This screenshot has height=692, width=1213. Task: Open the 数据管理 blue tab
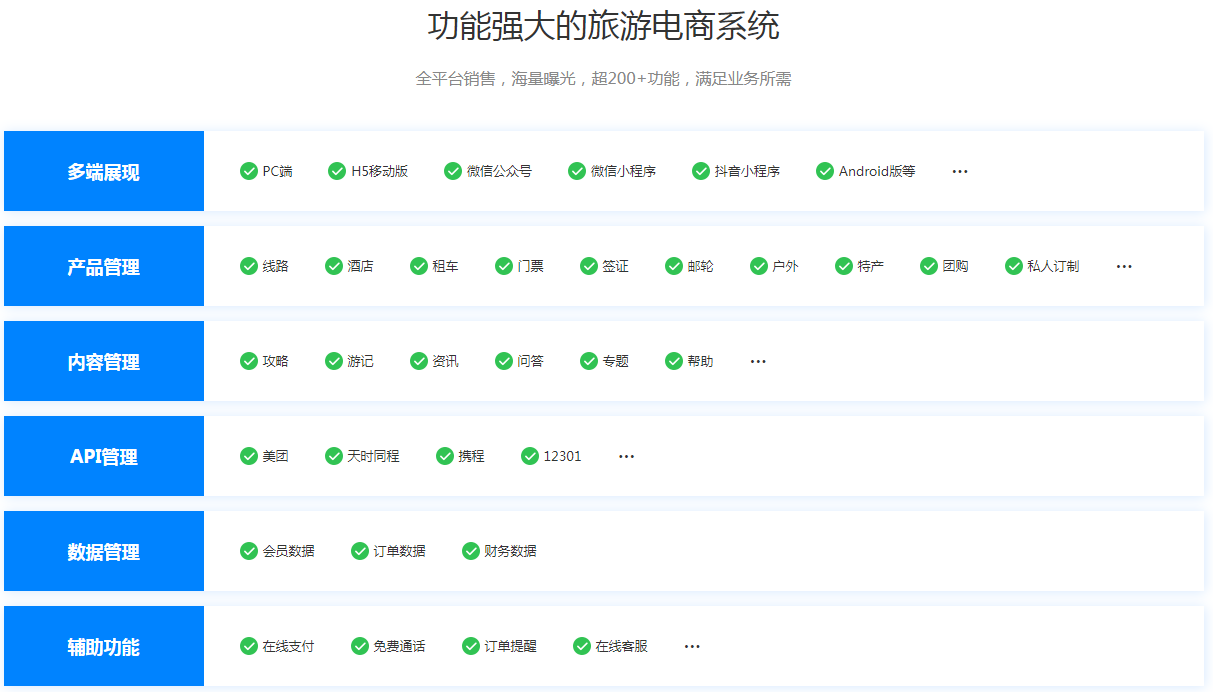[x=104, y=551]
